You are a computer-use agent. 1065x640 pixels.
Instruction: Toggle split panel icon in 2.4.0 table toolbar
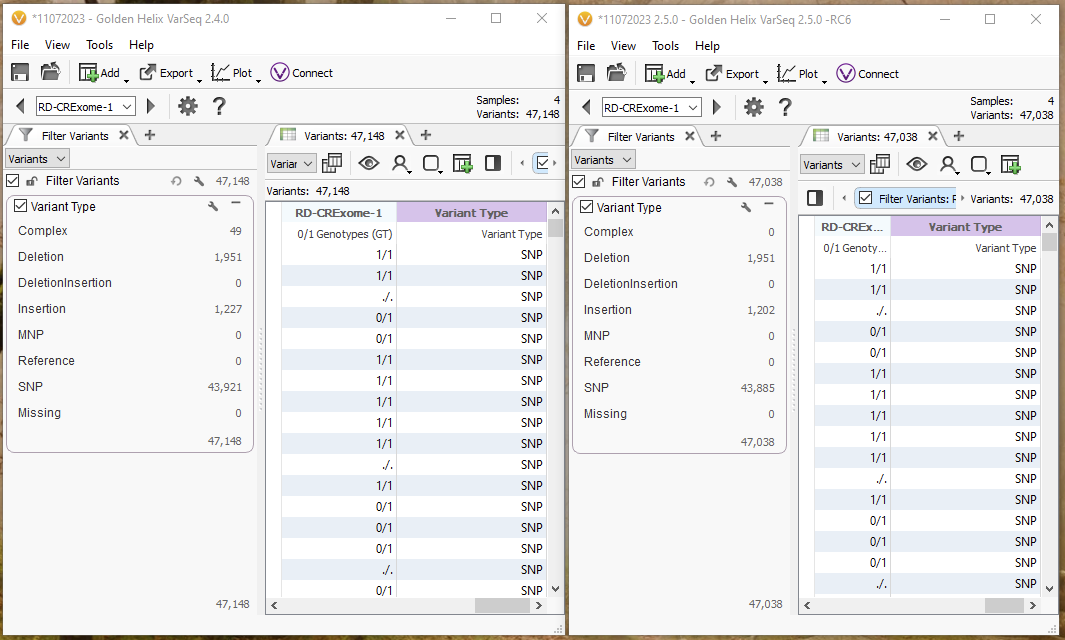tap(493, 163)
